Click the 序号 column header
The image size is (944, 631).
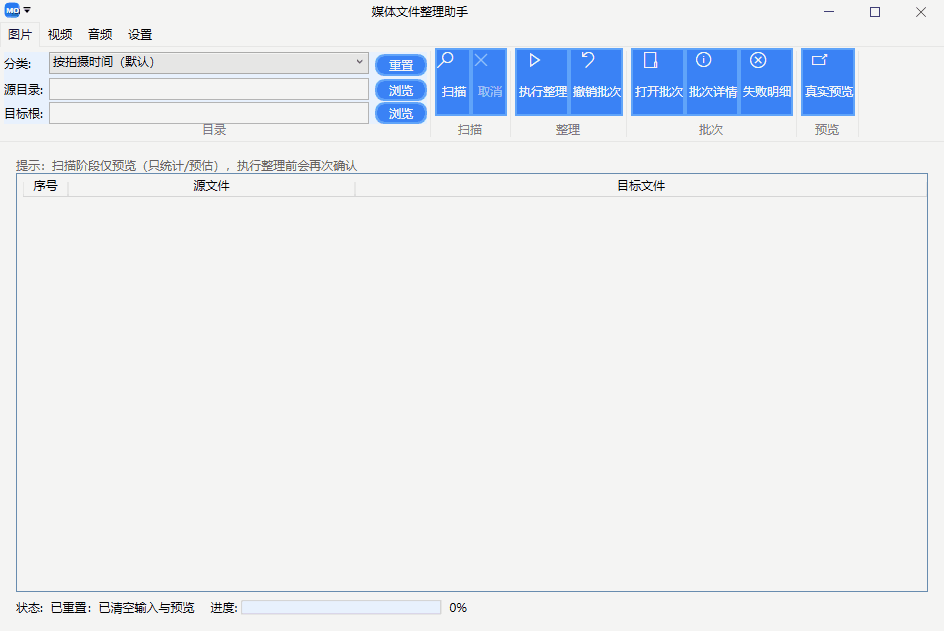(x=45, y=186)
